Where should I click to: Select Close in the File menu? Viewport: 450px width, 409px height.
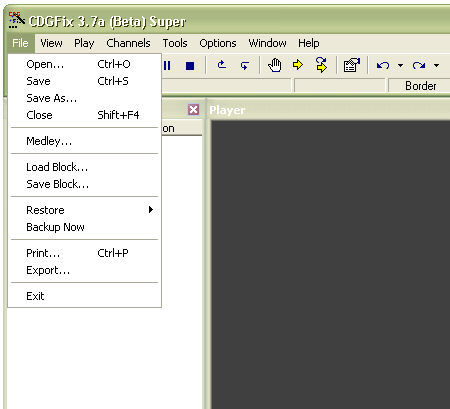point(85,115)
